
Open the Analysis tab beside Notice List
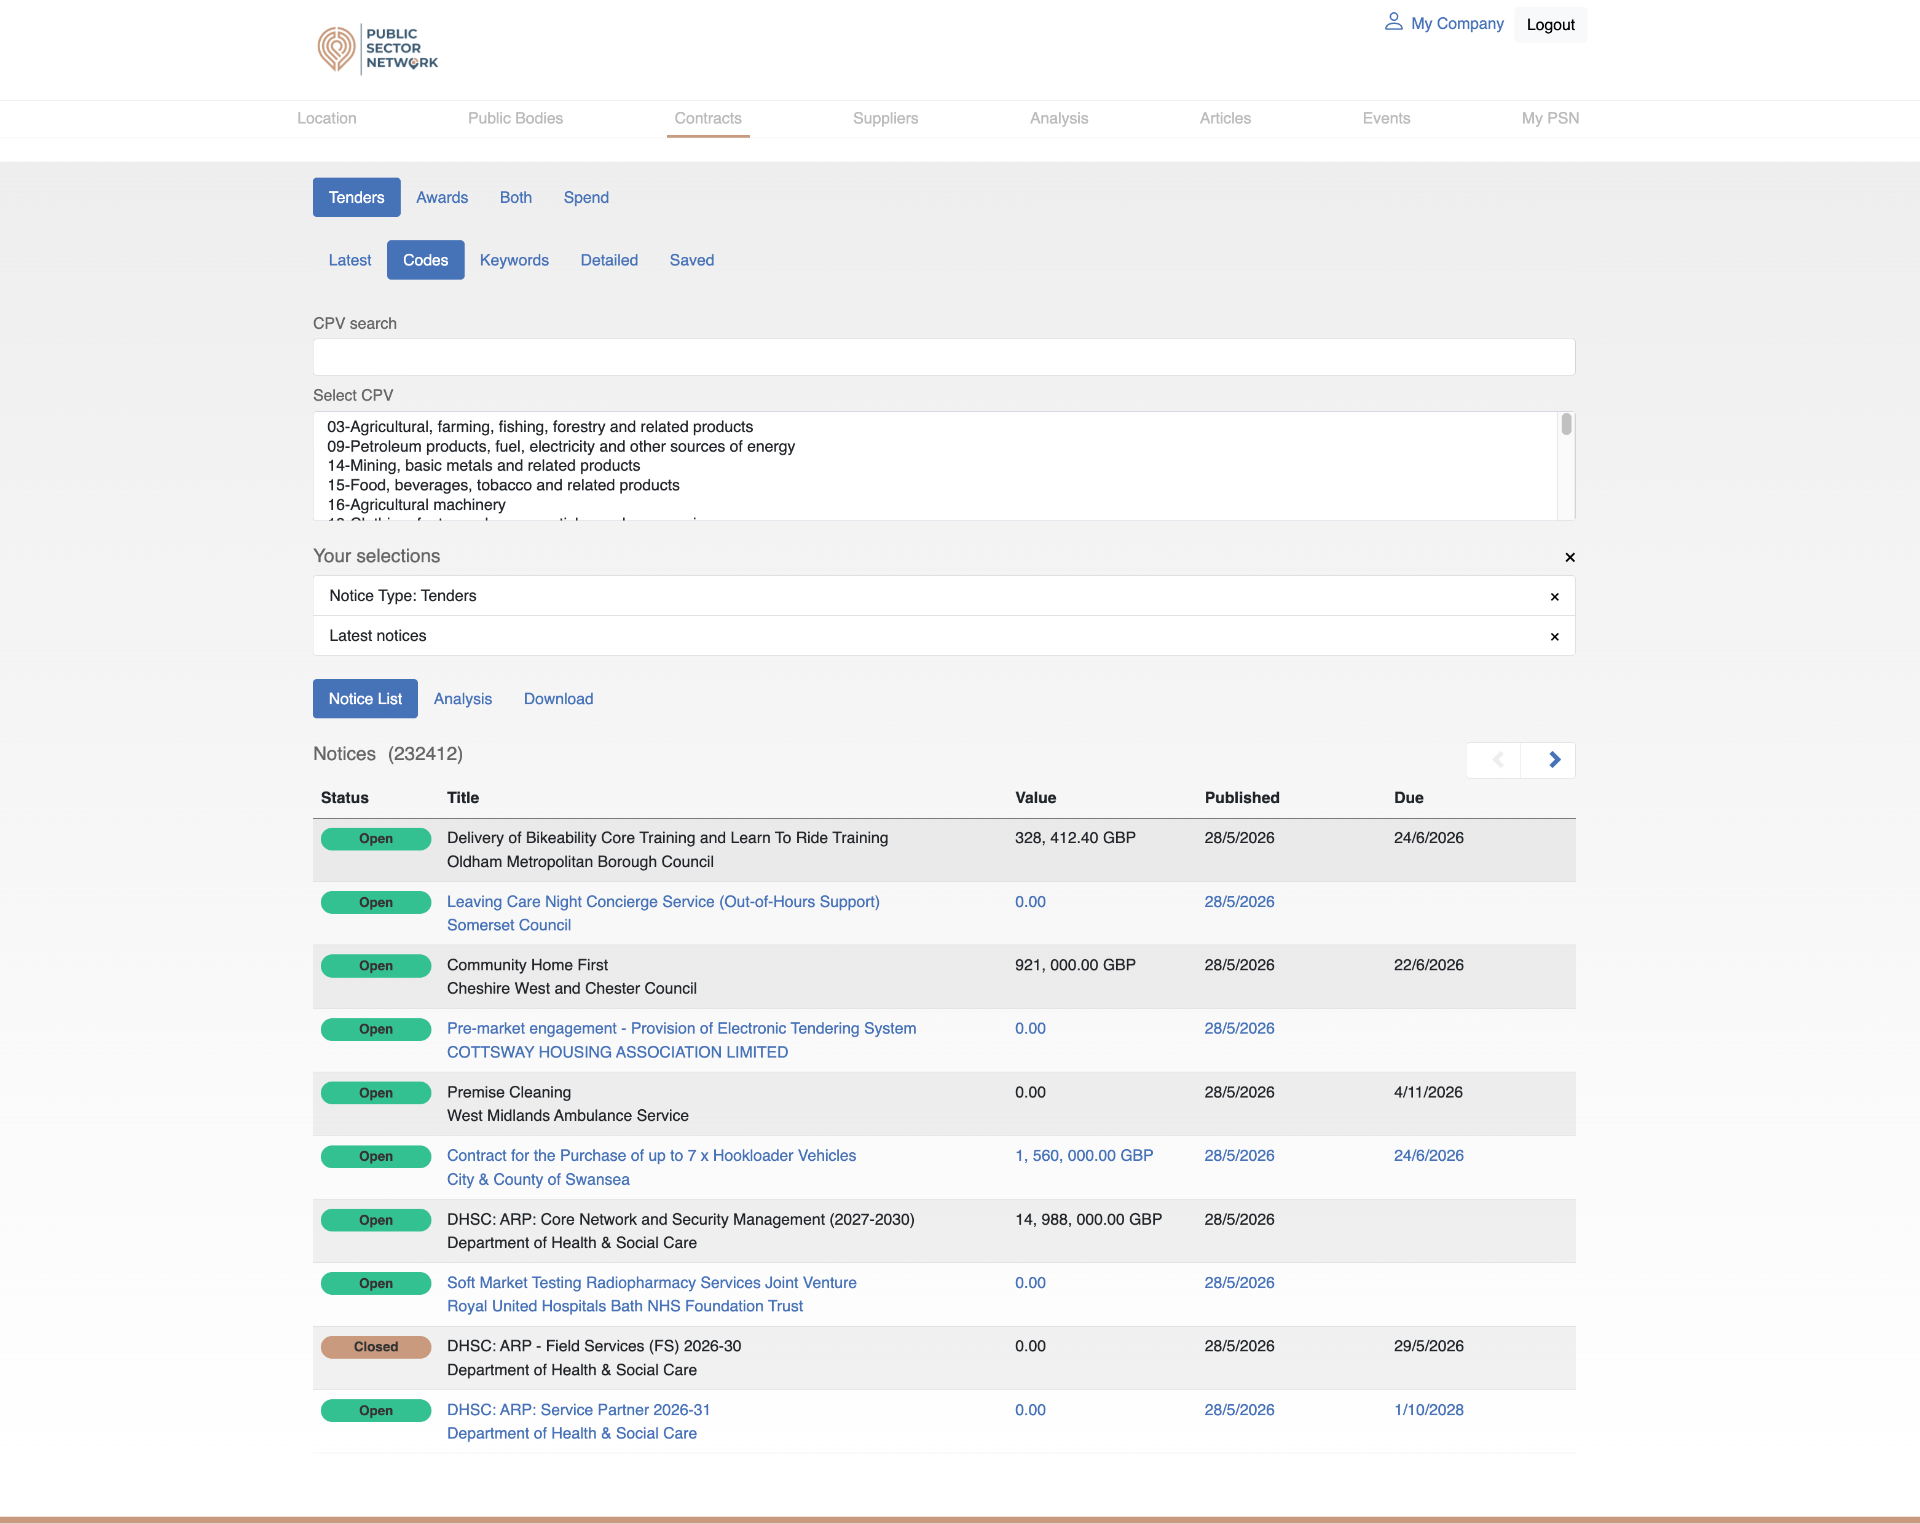(463, 699)
